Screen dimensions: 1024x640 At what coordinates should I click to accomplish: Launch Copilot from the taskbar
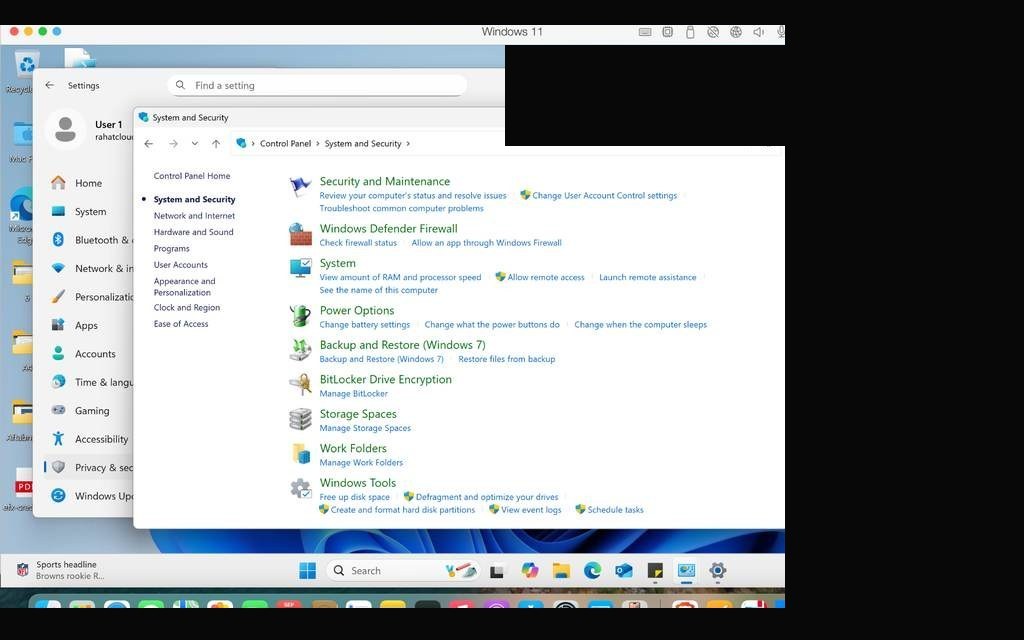(x=530, y=571)
